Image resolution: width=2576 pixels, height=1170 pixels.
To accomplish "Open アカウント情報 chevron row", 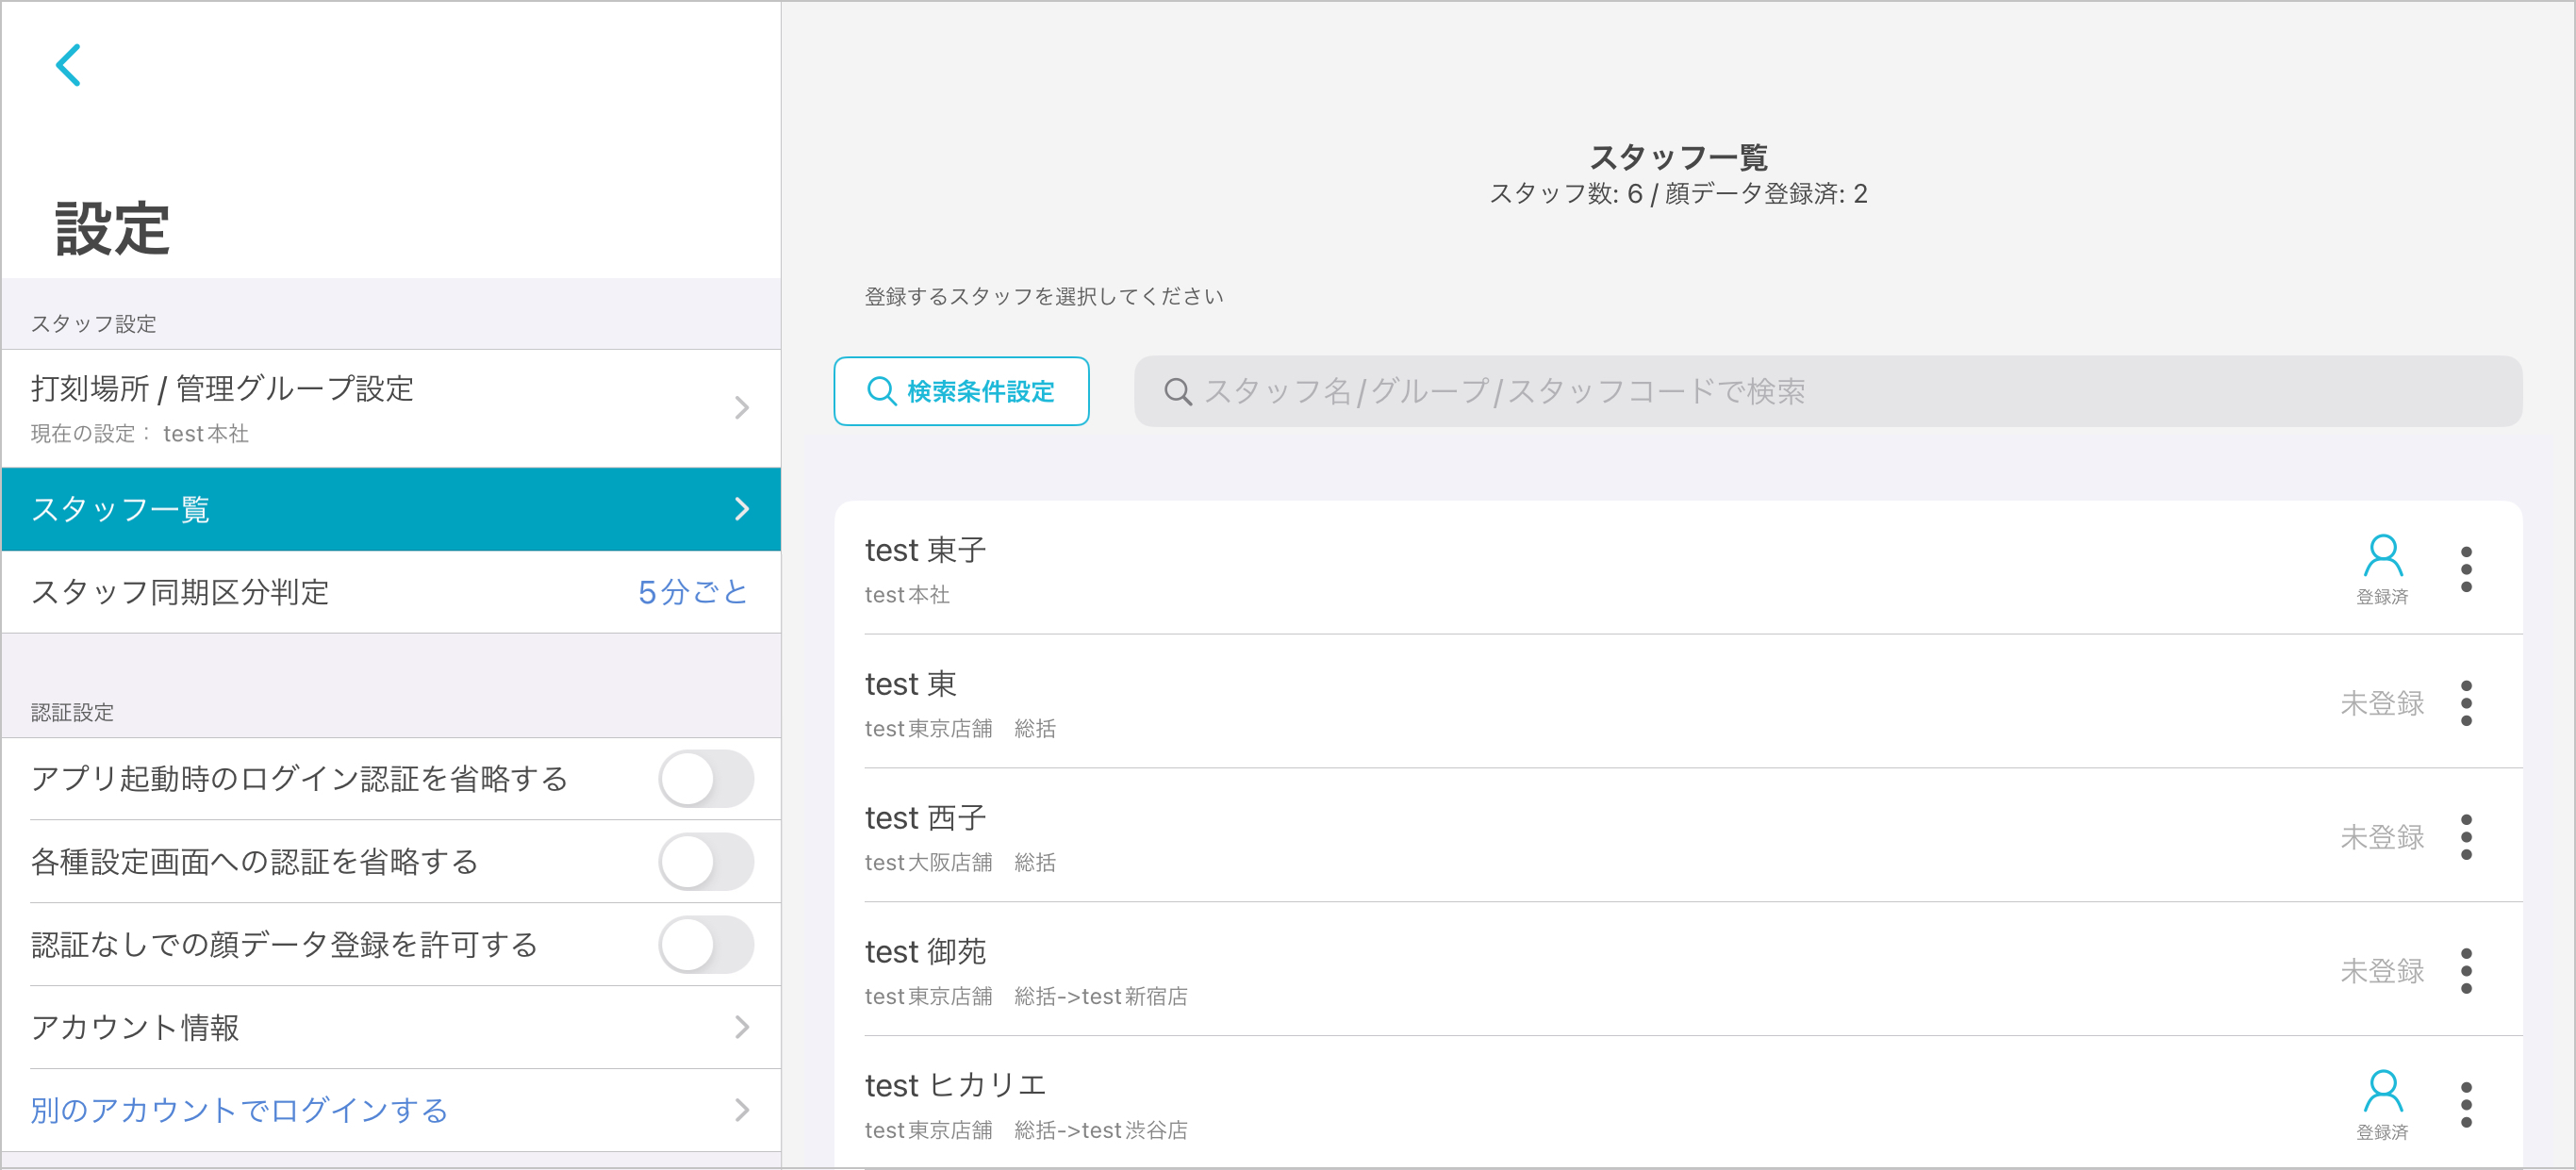I will (390, 1028).
